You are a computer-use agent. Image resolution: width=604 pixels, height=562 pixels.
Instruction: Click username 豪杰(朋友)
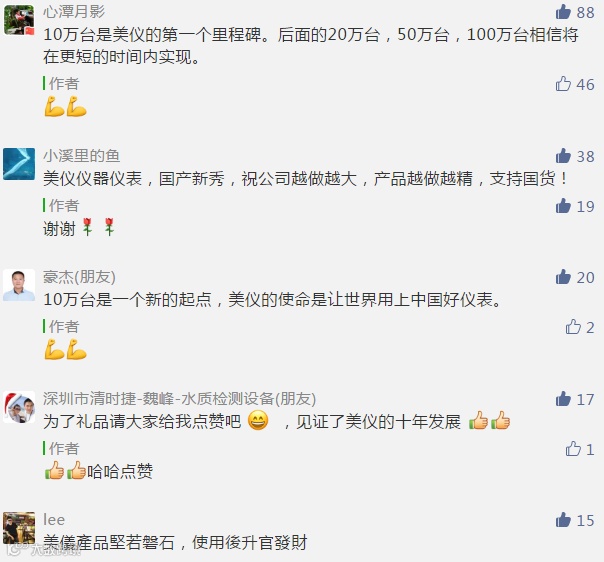(x=79, y=277)
